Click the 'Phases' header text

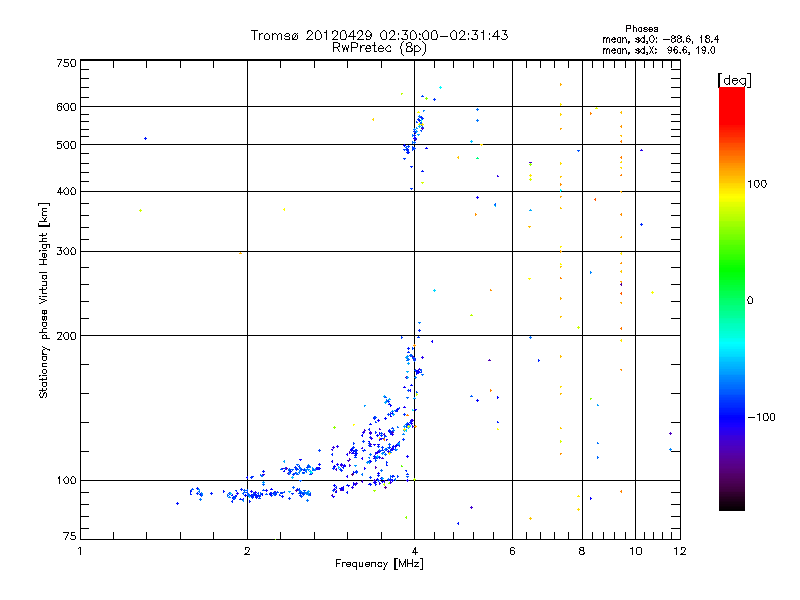coord(641,29)
